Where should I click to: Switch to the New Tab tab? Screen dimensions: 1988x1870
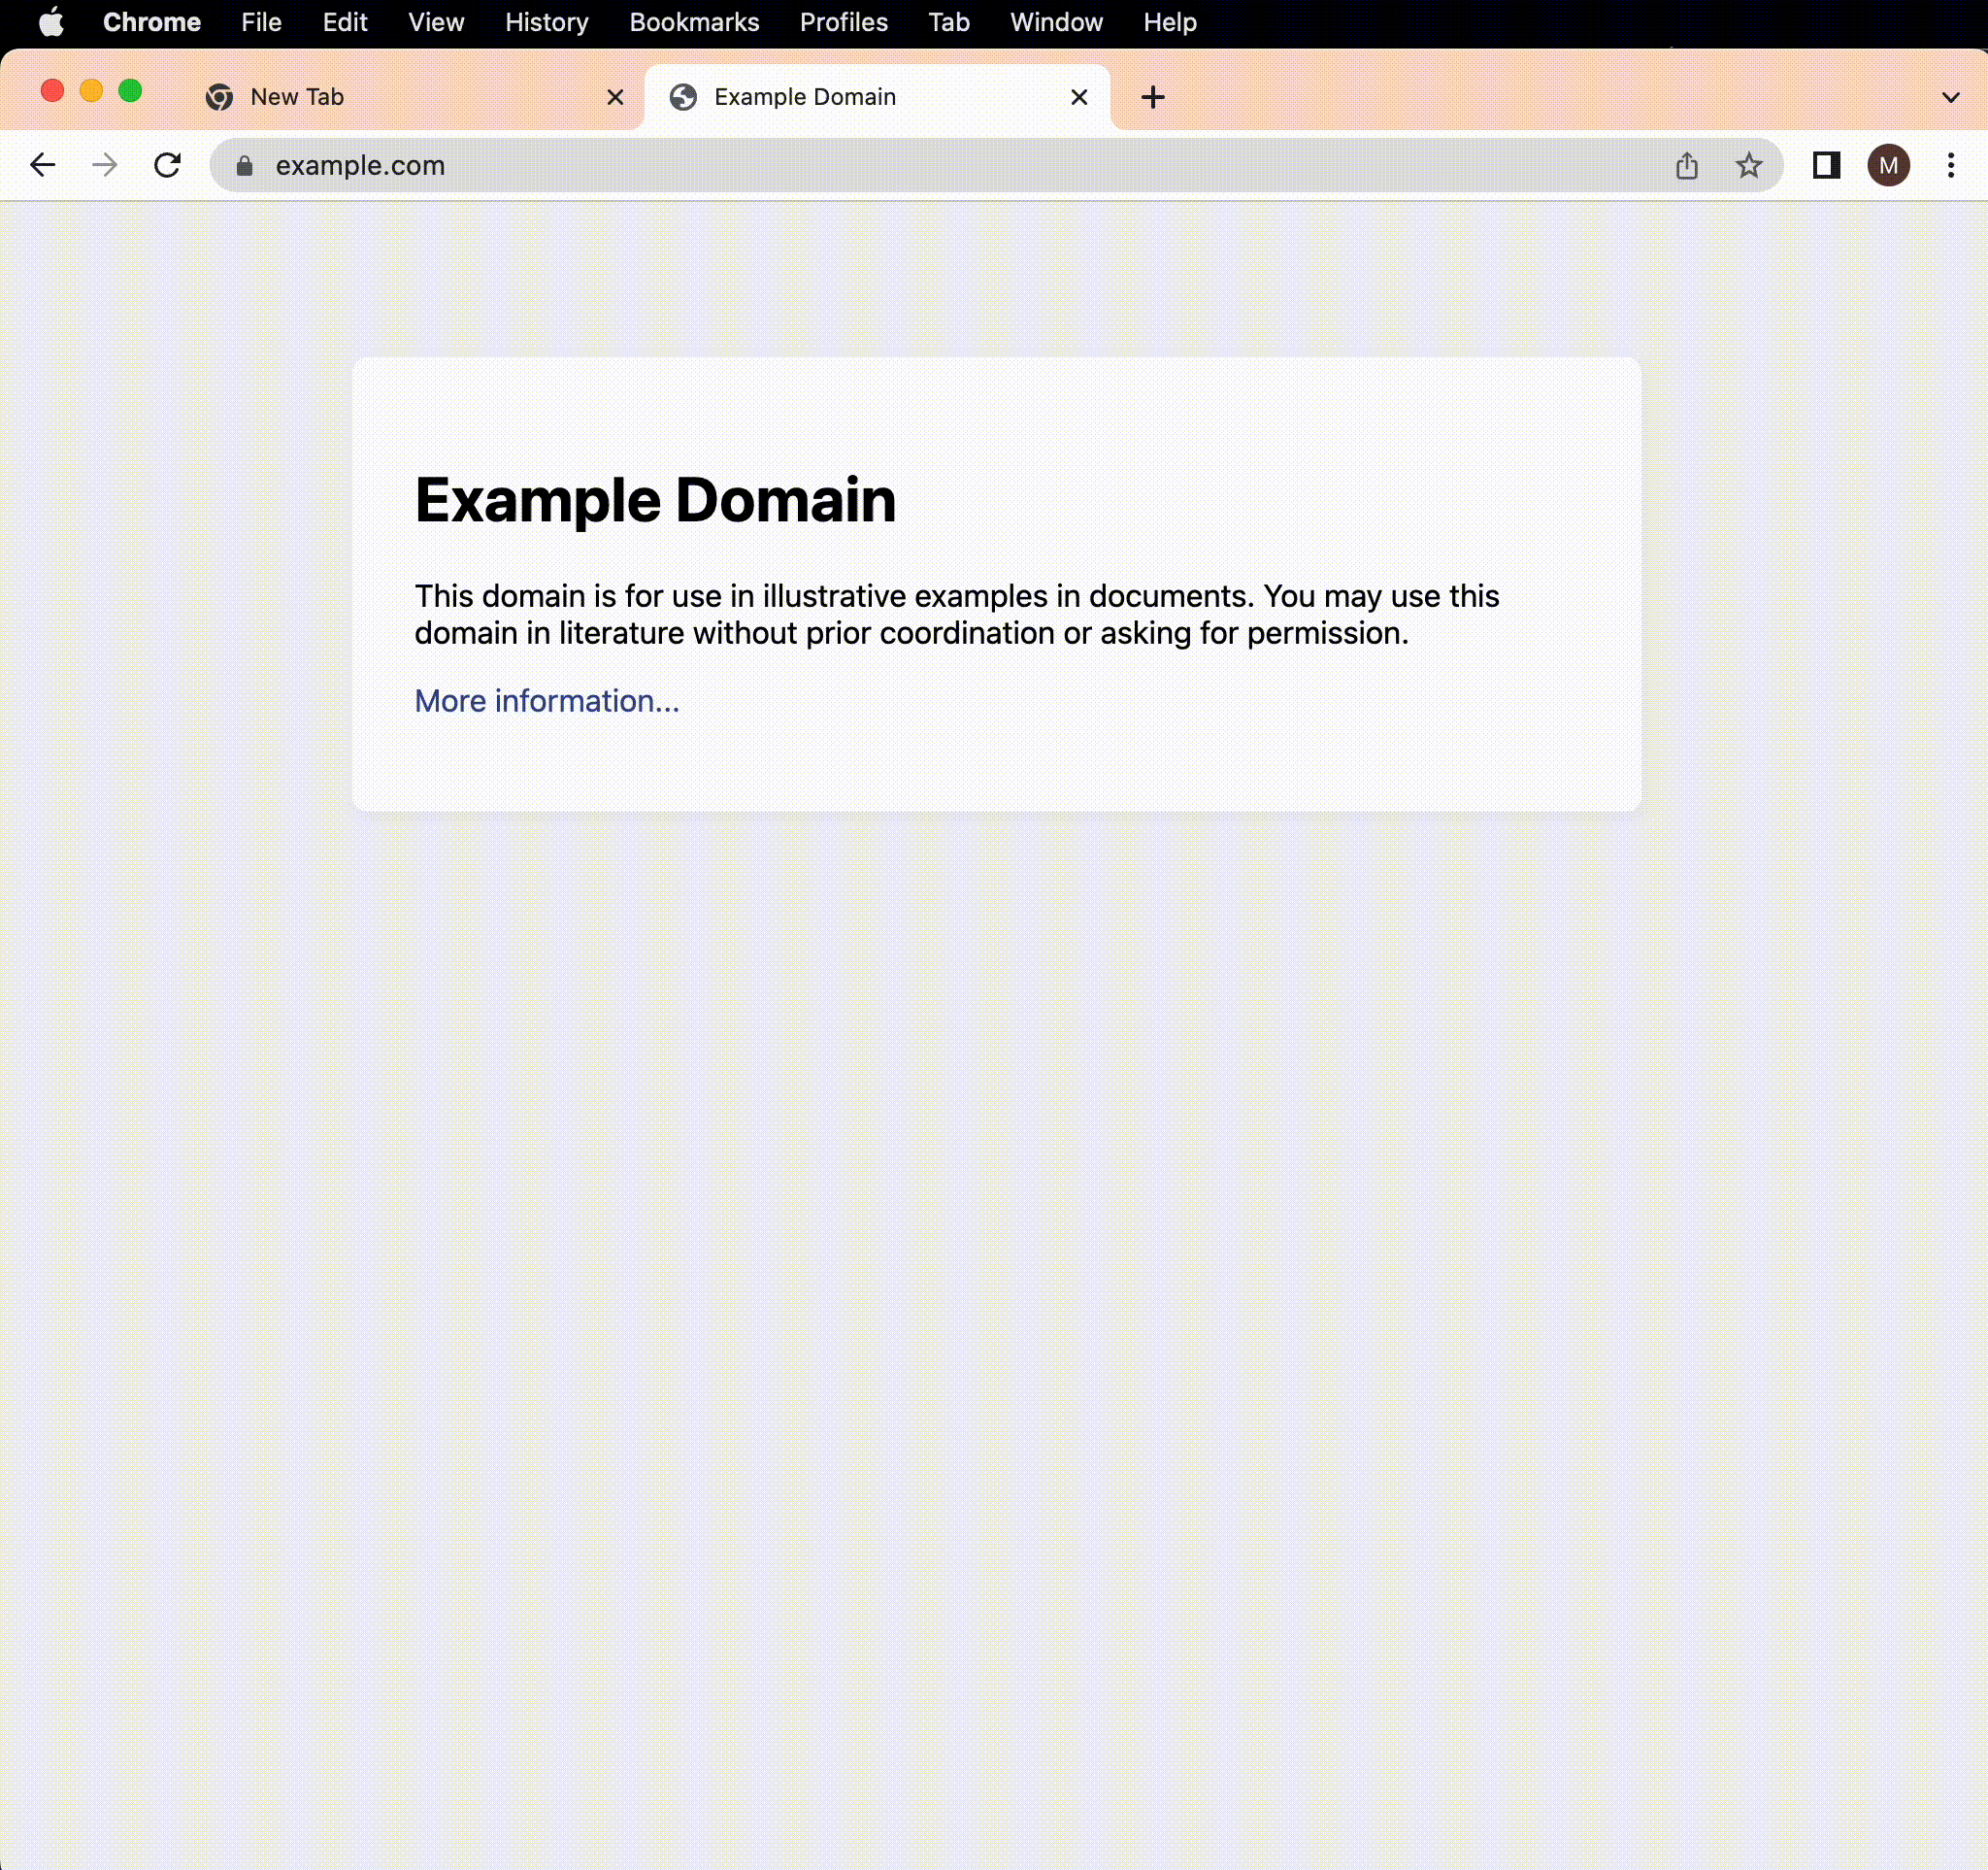[x=412, y=97]
